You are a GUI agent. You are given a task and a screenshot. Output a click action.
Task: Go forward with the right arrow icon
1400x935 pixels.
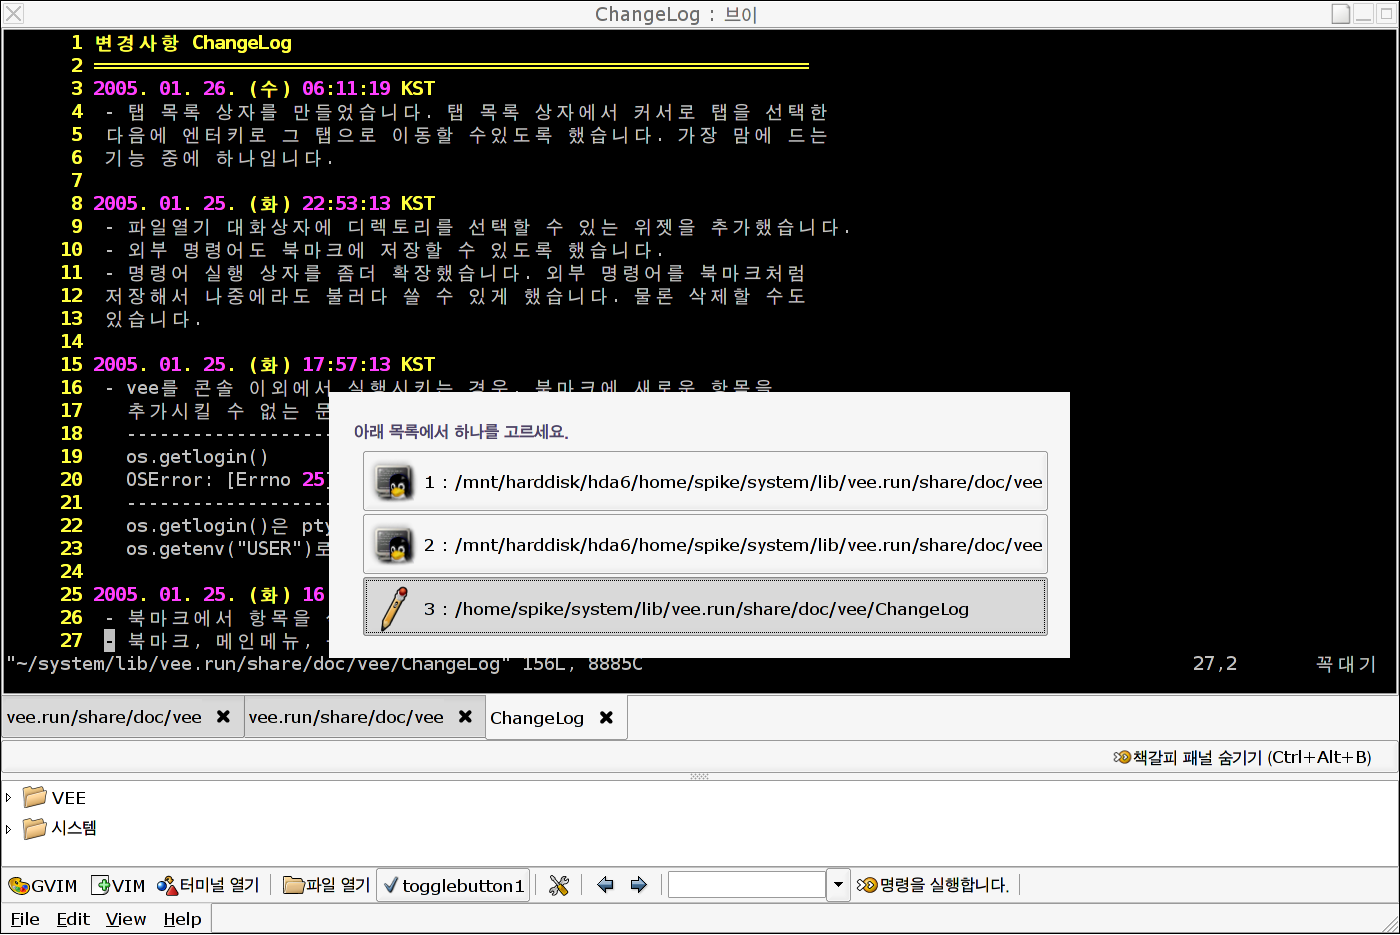coord(639,885)
